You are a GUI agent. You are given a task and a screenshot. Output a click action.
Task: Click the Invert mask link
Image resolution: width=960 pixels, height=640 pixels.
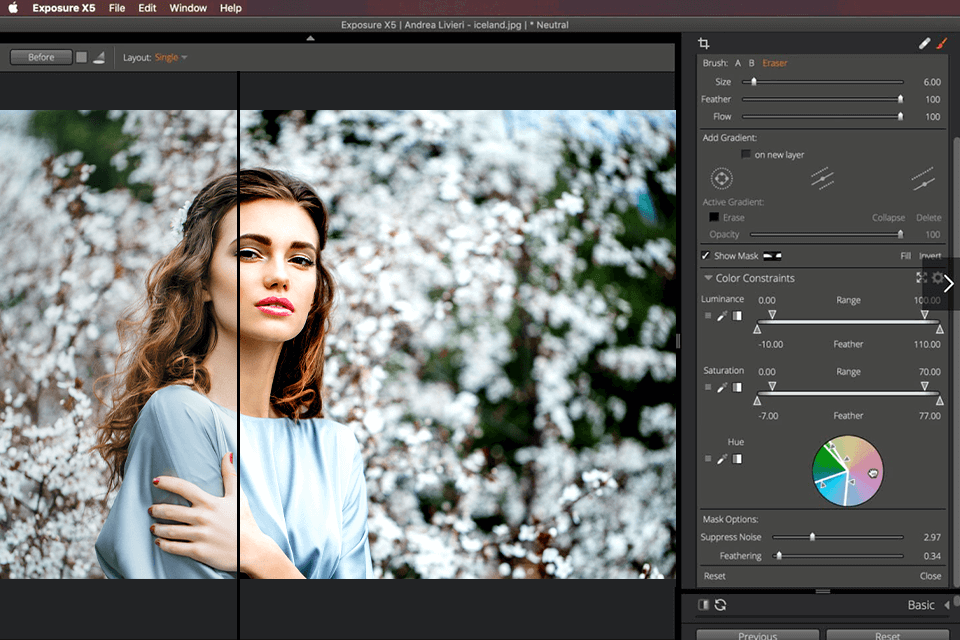(x=930, y=256)
